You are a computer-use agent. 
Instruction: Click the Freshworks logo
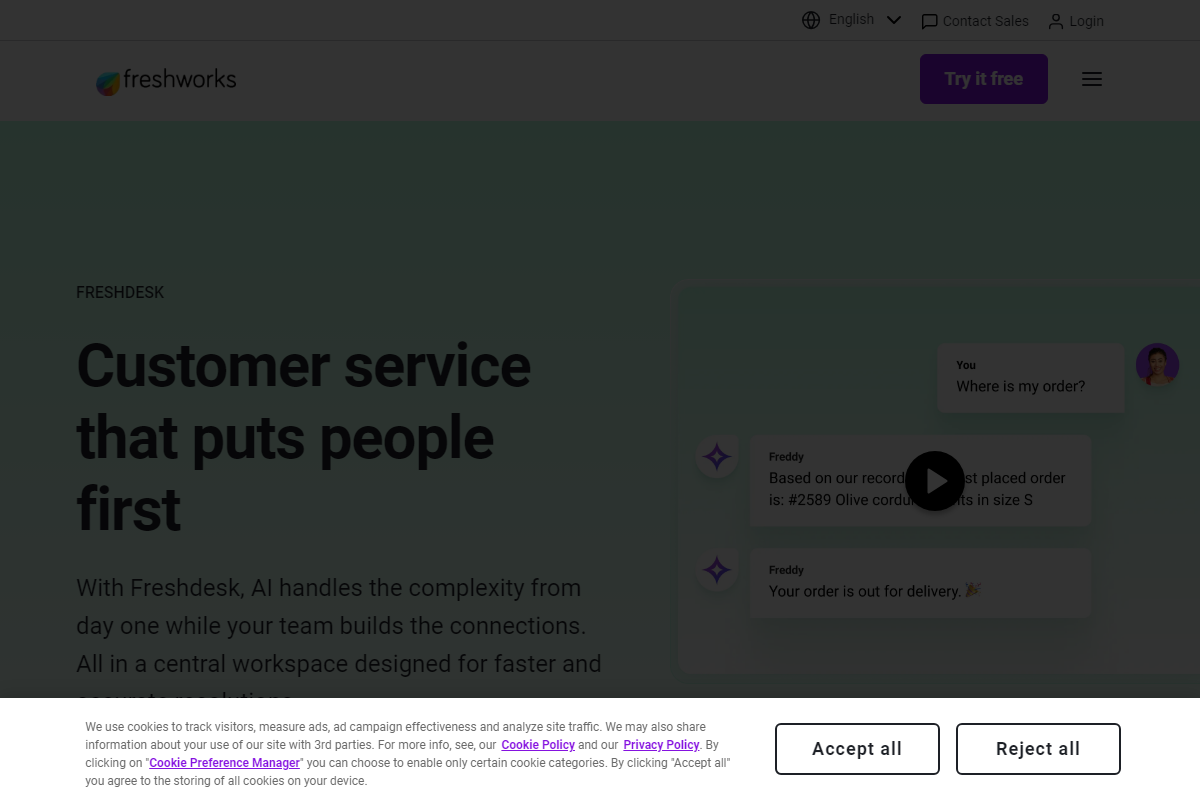pyautogui.click(x=166, y=81)
